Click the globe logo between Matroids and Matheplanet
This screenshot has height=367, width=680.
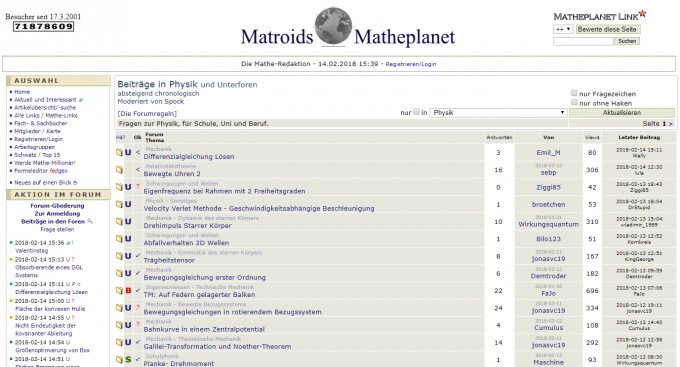click(x=333, y=26)
